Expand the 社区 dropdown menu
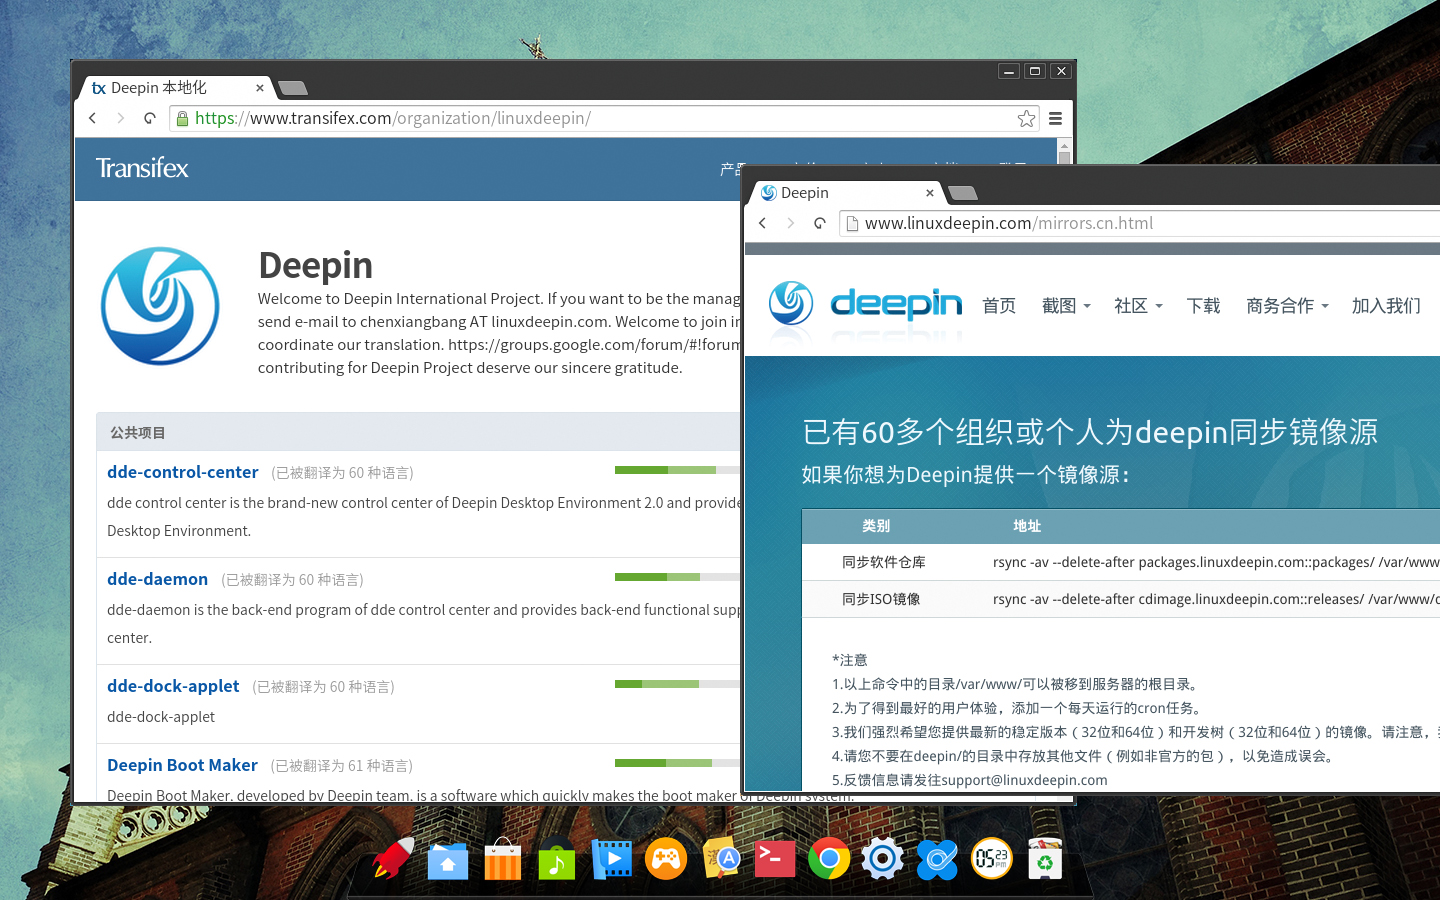The image size is (1440, 900). click(x=1138, y=305)
